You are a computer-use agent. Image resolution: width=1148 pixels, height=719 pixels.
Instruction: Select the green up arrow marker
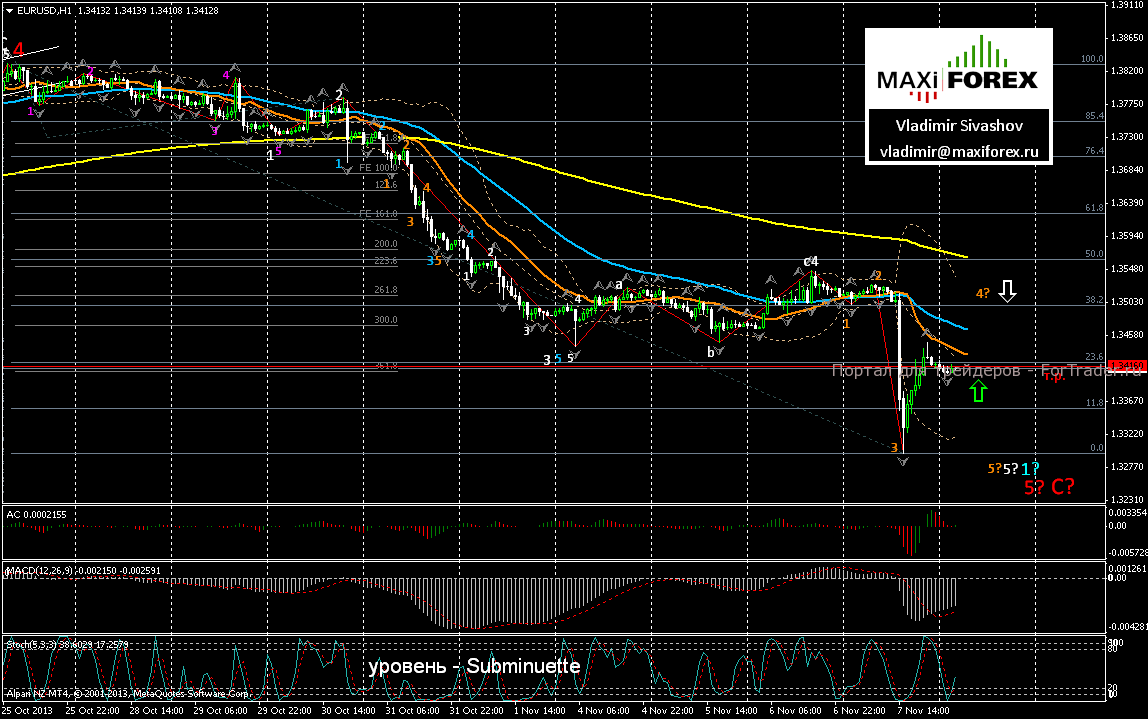coord(979,392)
